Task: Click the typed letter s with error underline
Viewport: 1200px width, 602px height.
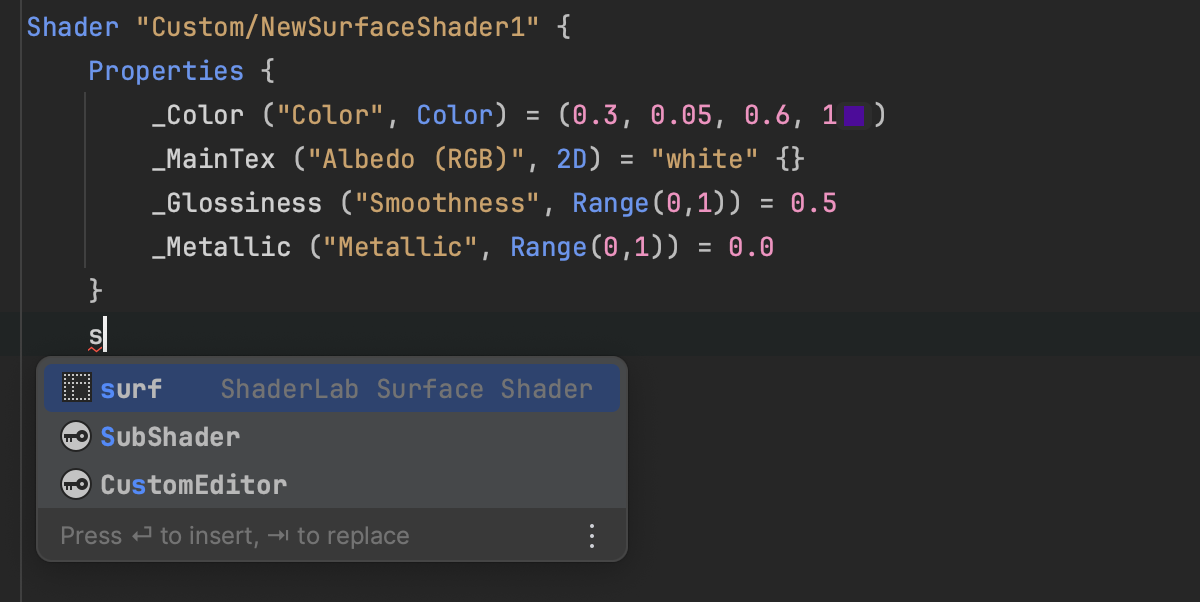Action: pyautogui.click(x=95, y=334)
